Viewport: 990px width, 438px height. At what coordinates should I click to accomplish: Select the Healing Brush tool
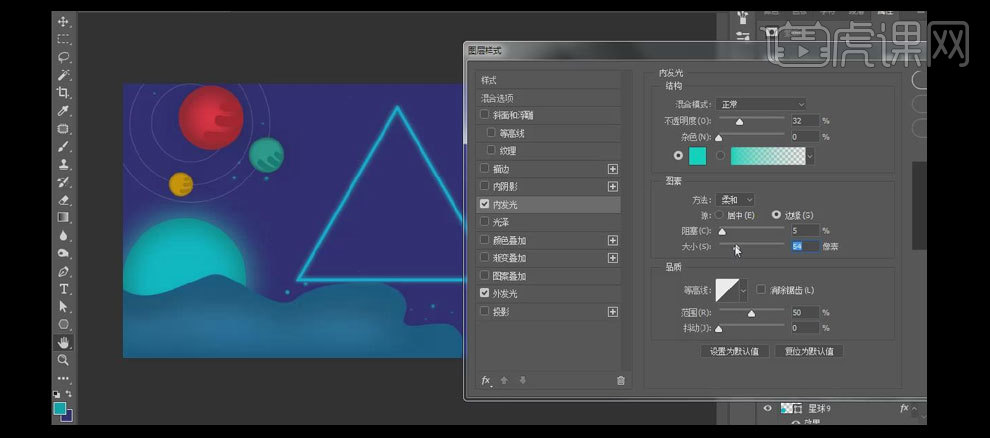click(63, 129)
